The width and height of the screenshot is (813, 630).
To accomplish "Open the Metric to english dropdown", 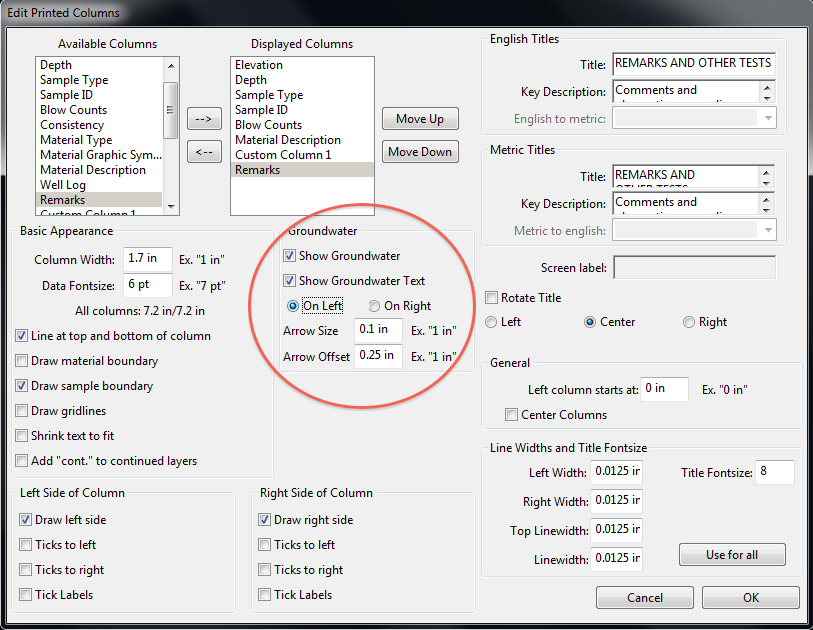I will 767,230.
